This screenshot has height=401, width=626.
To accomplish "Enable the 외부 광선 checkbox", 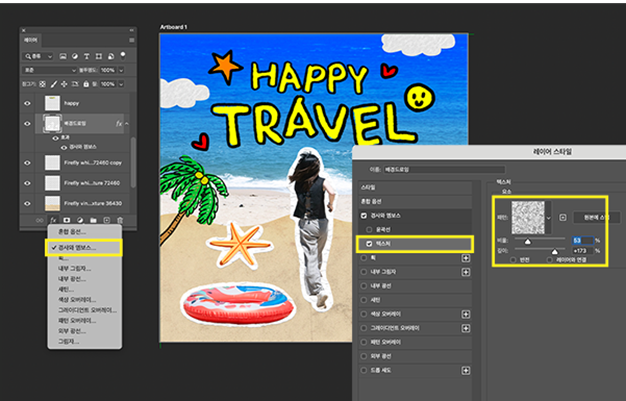I will [364, 356].
